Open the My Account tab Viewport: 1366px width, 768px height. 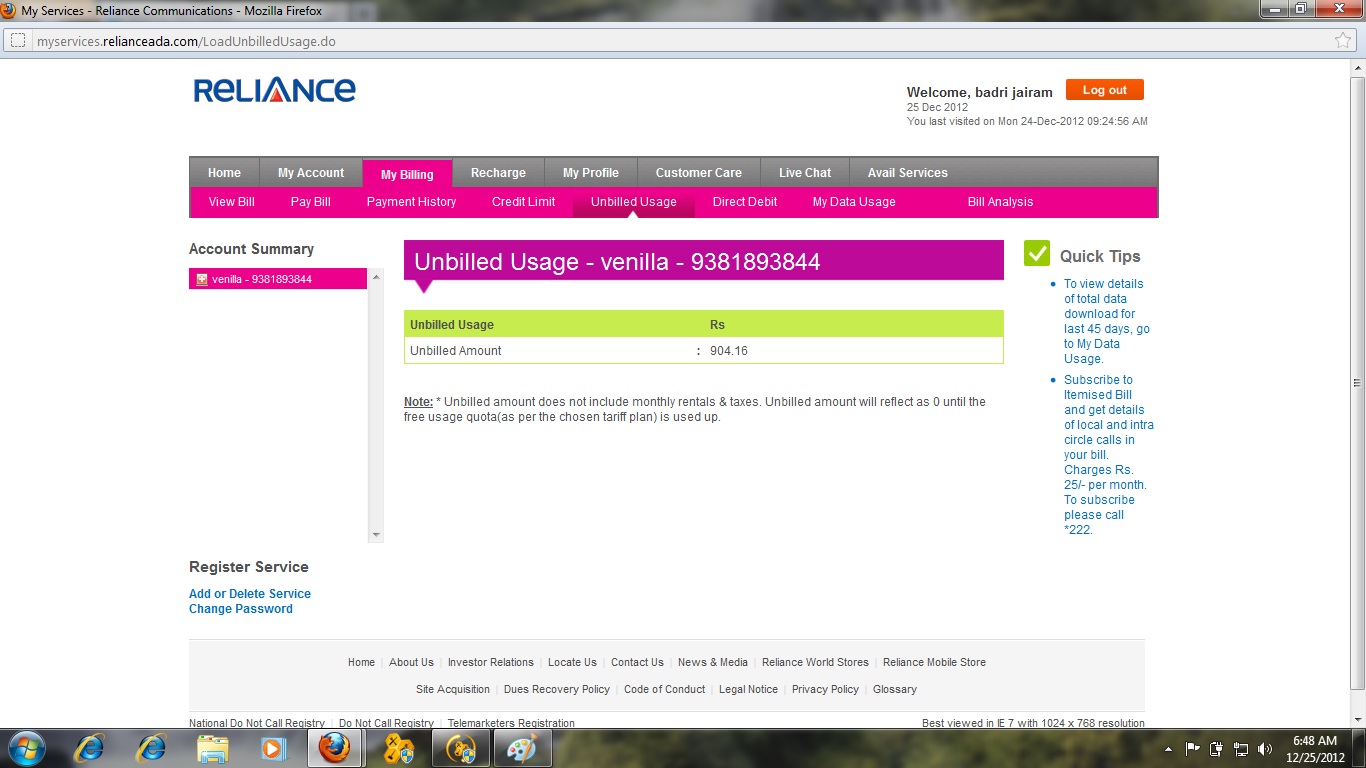click(x=311, y=173)
